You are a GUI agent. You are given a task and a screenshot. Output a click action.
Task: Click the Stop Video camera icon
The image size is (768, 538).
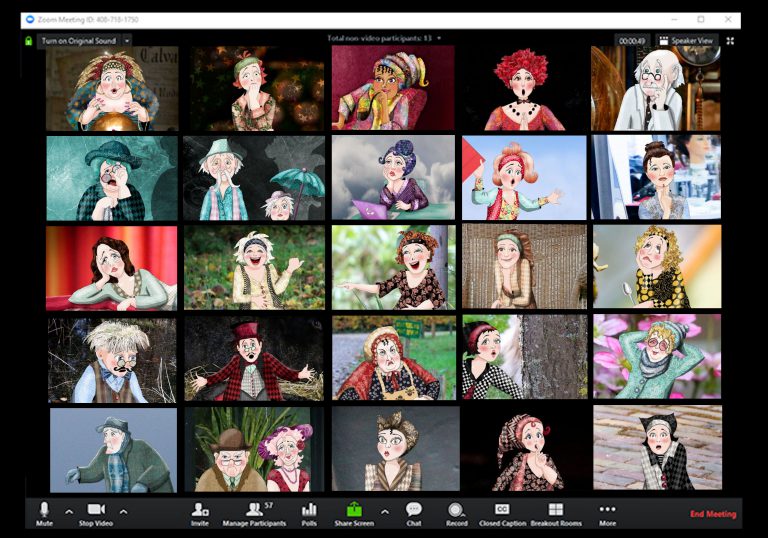(x=96, y=510)
